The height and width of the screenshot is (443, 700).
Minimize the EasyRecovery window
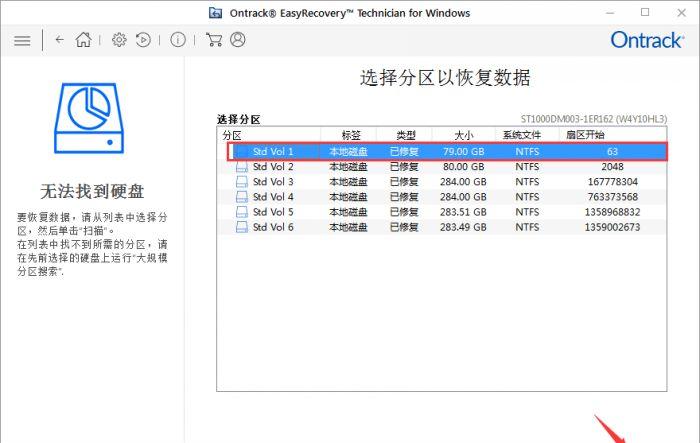coord(610,13)
